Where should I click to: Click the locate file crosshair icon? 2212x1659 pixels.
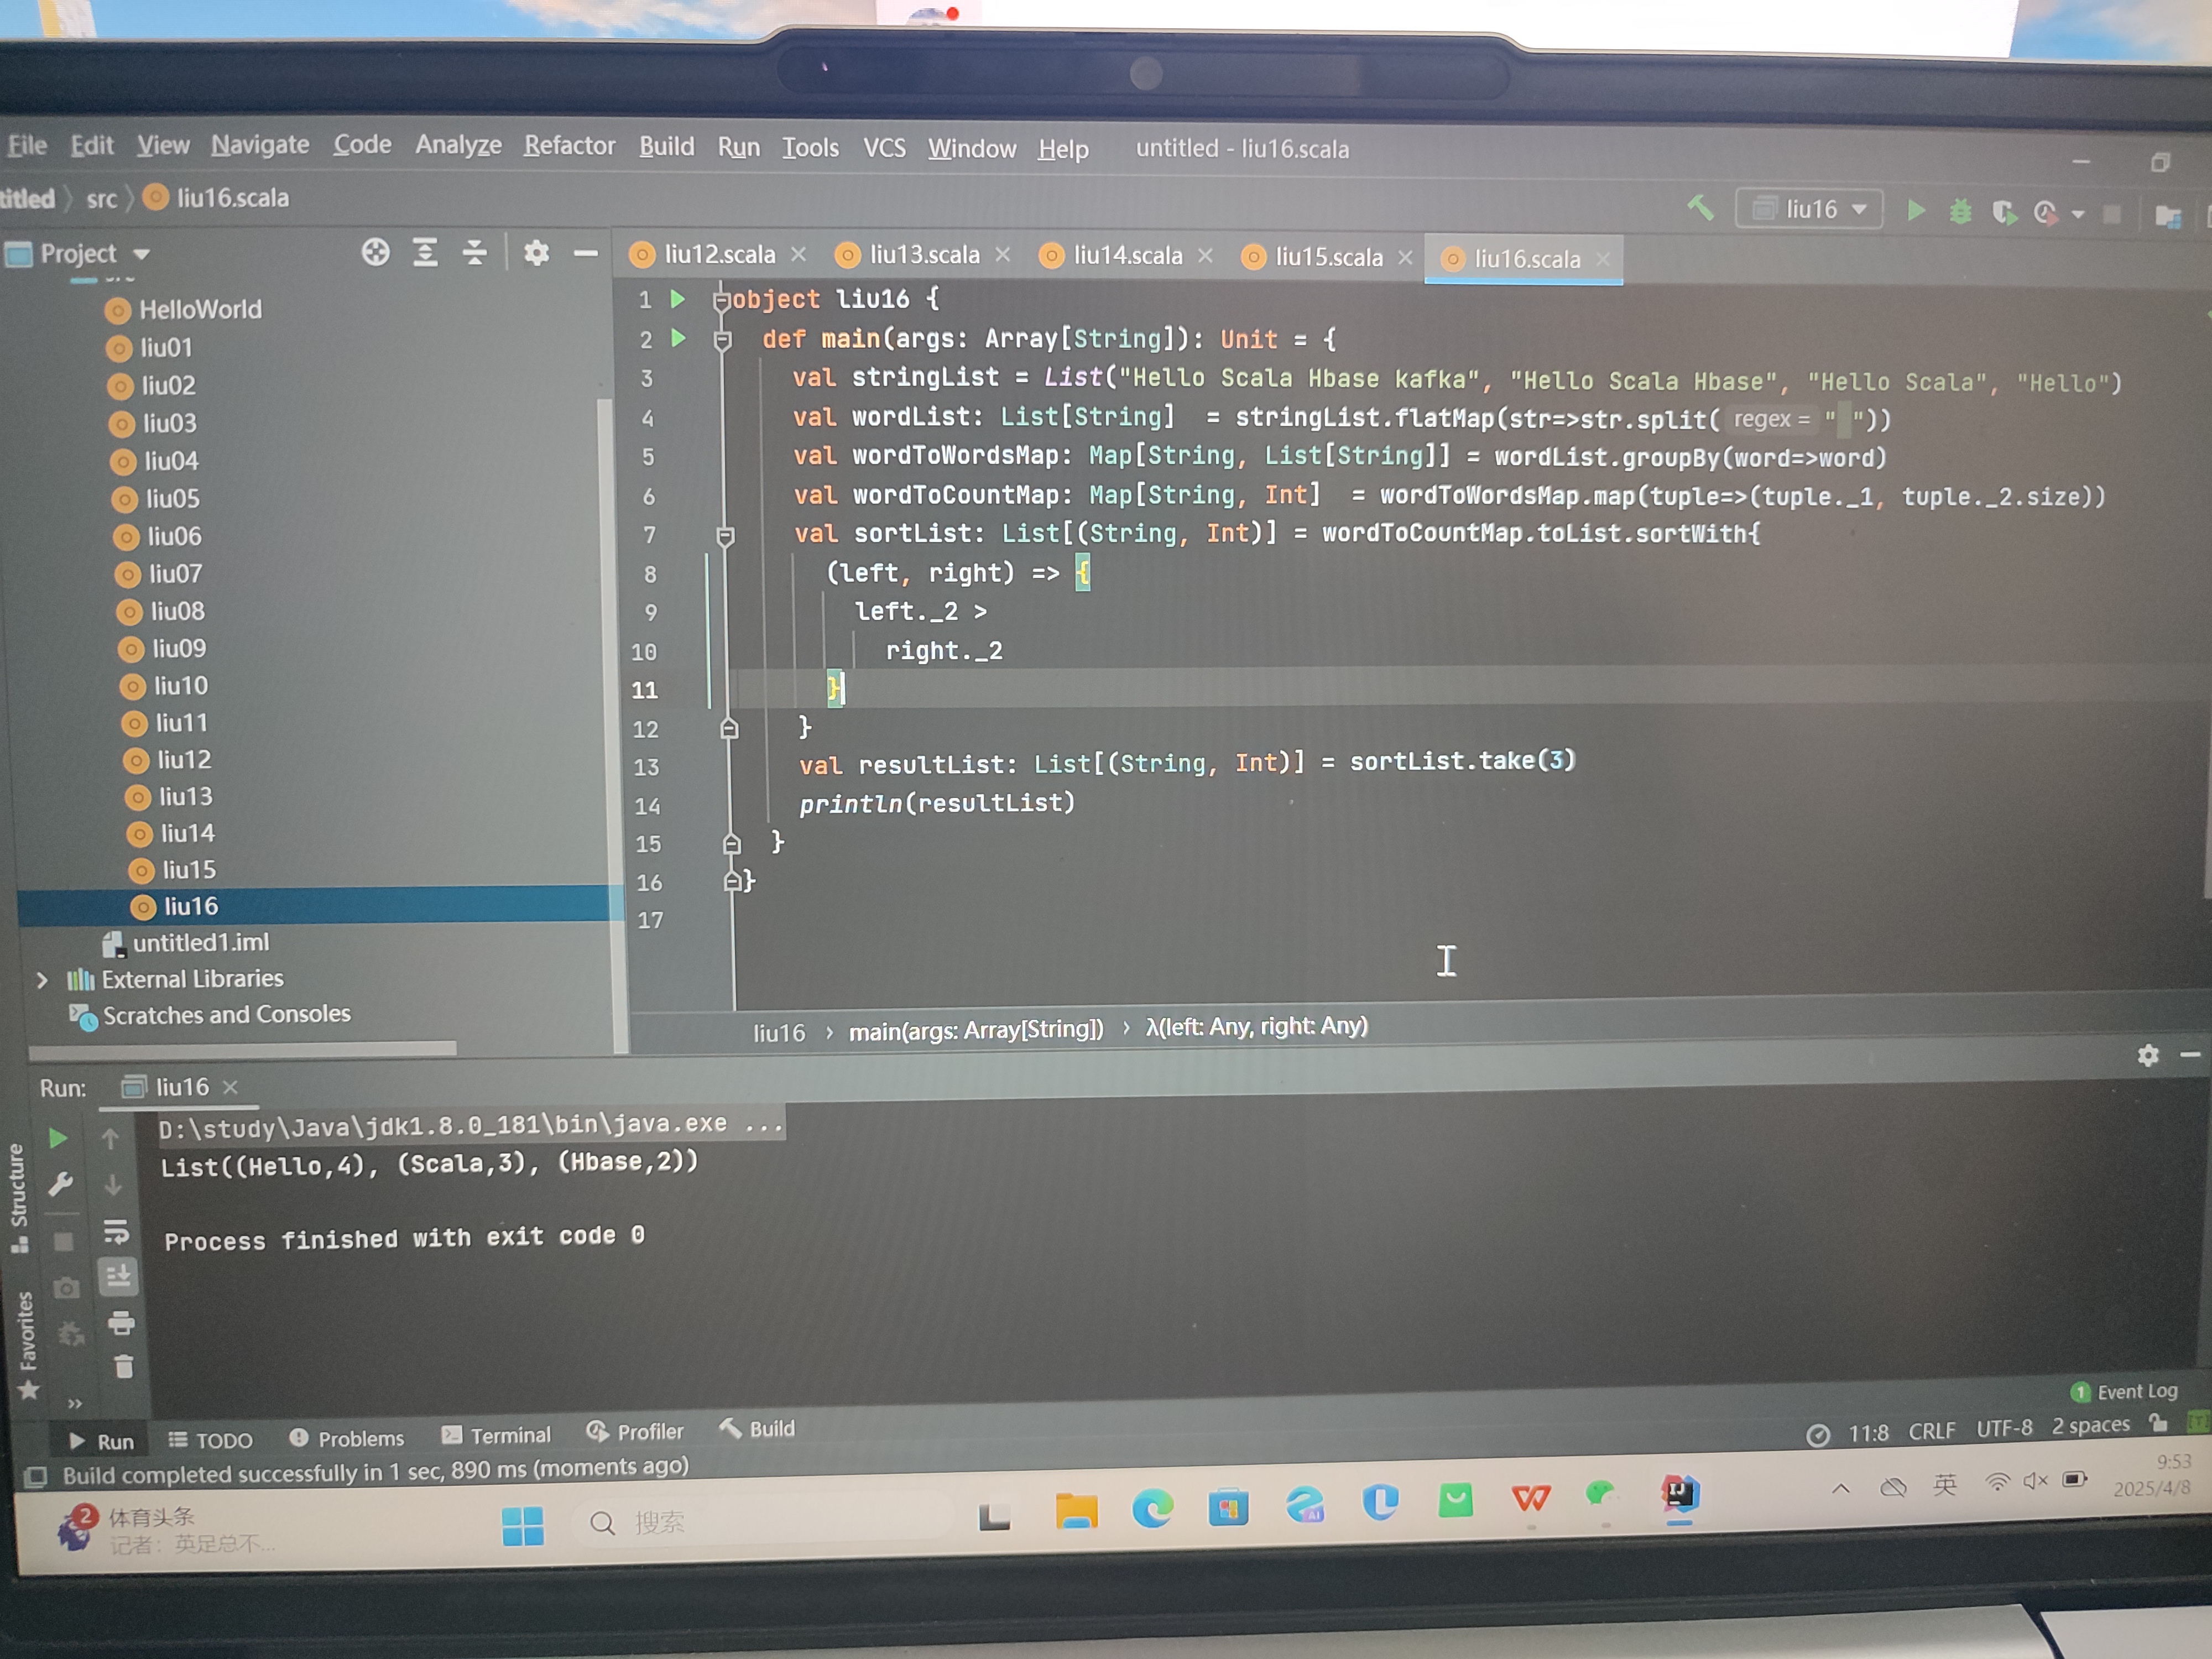(x=375, y=252)
